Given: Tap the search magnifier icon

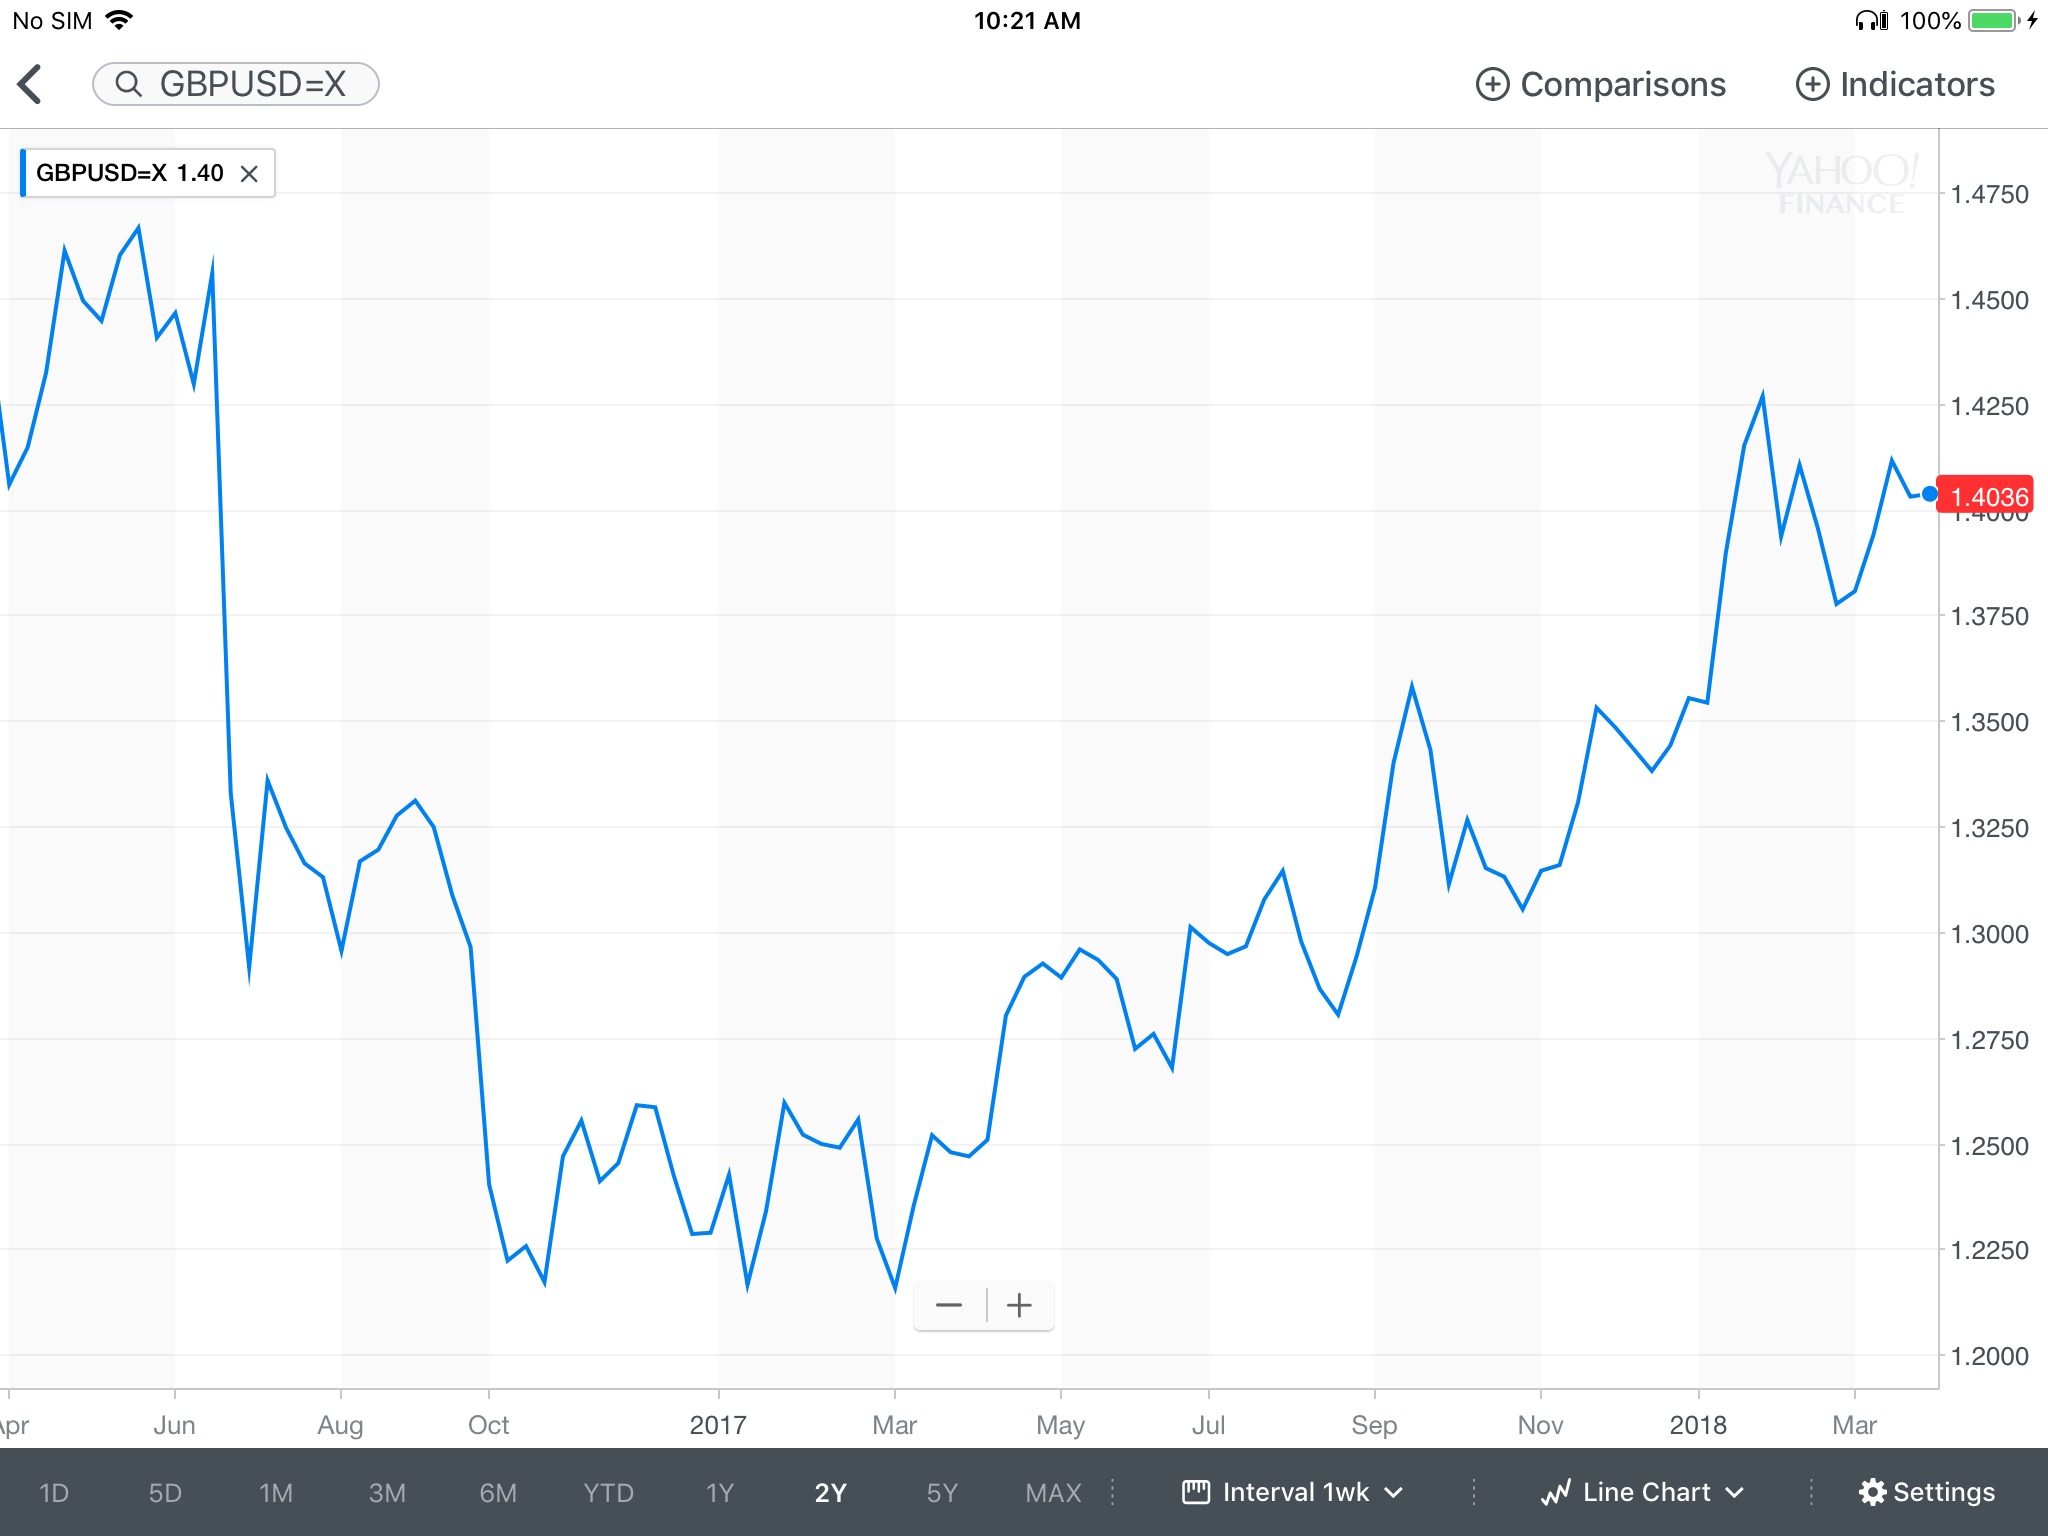Looking at the screenshot, I should [128, 84].
